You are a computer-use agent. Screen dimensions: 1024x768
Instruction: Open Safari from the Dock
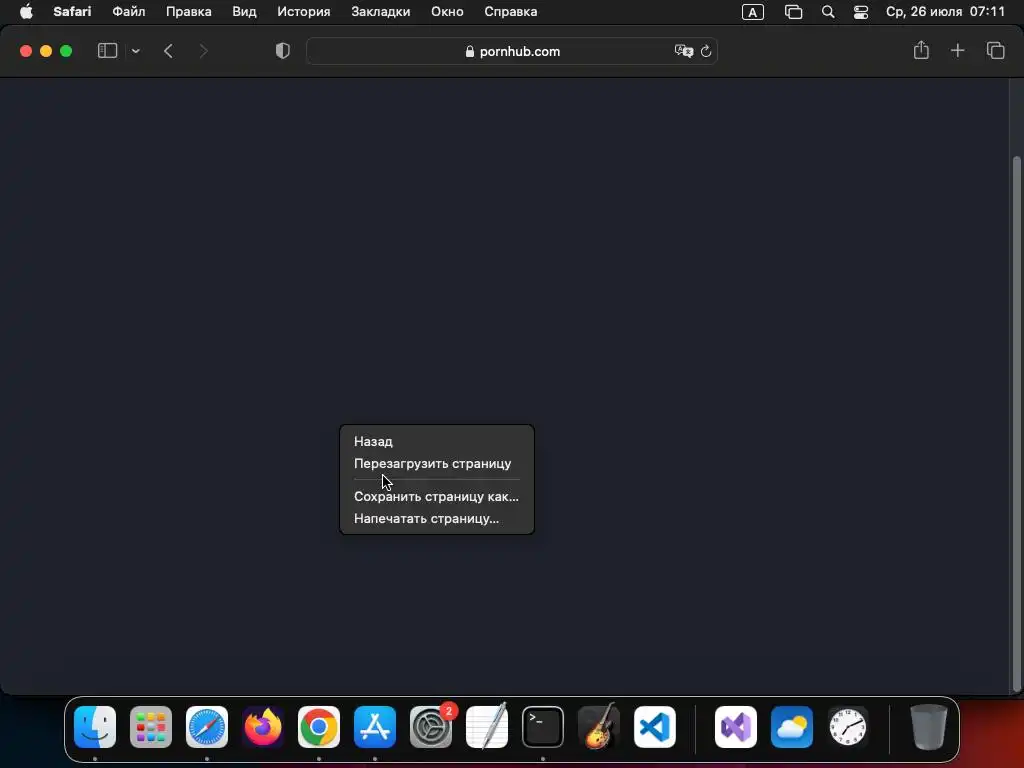click(x=207, y=727)
